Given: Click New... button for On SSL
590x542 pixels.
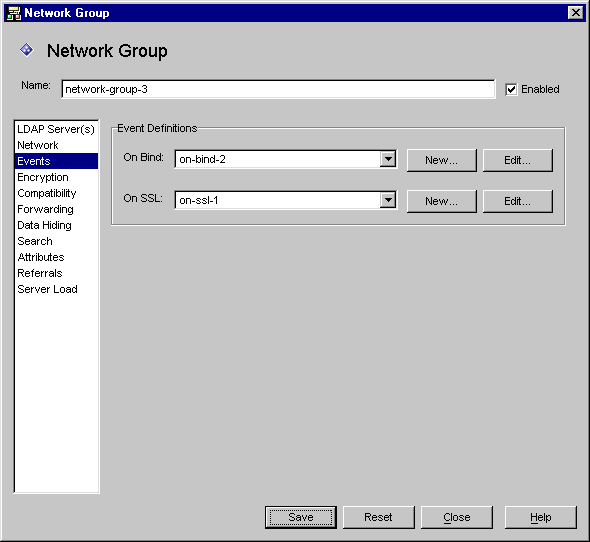Looking at the screenshot, I should 441,201.
